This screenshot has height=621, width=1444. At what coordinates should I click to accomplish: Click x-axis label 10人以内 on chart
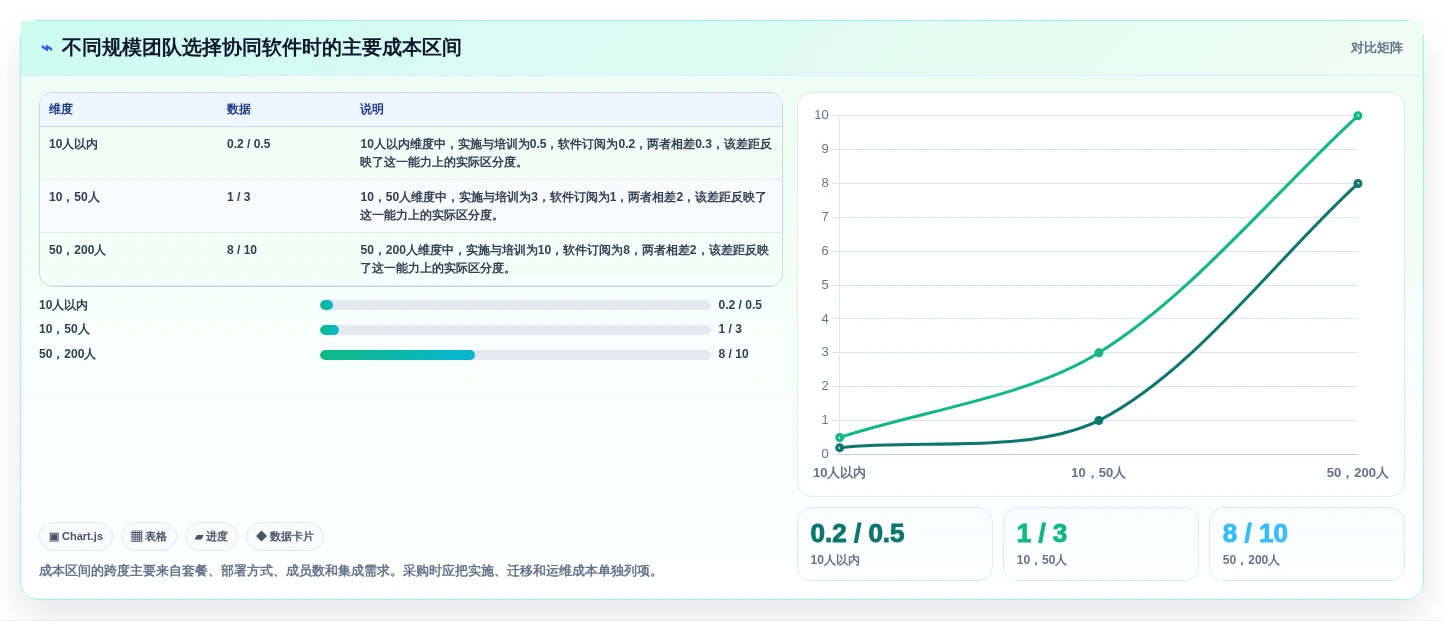tap(839, 473)
